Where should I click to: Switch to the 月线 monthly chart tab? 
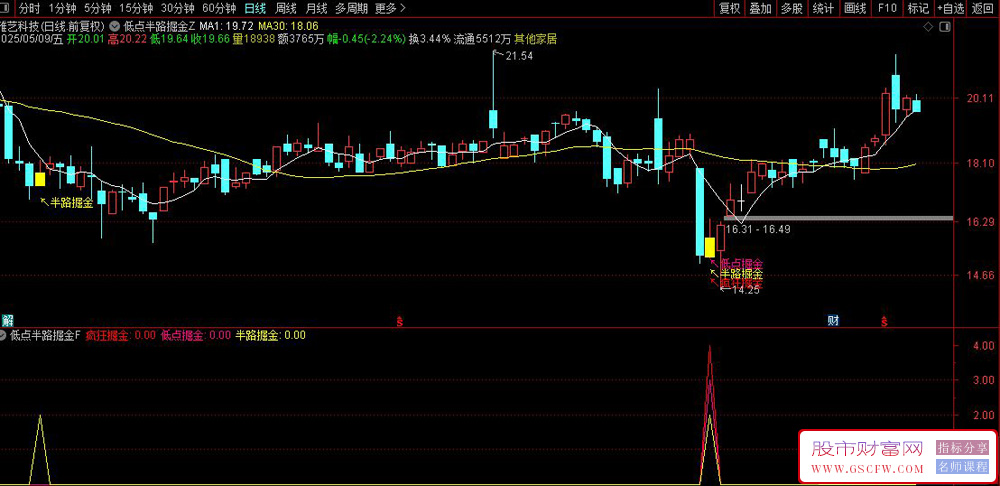click(x=316, y=8)
